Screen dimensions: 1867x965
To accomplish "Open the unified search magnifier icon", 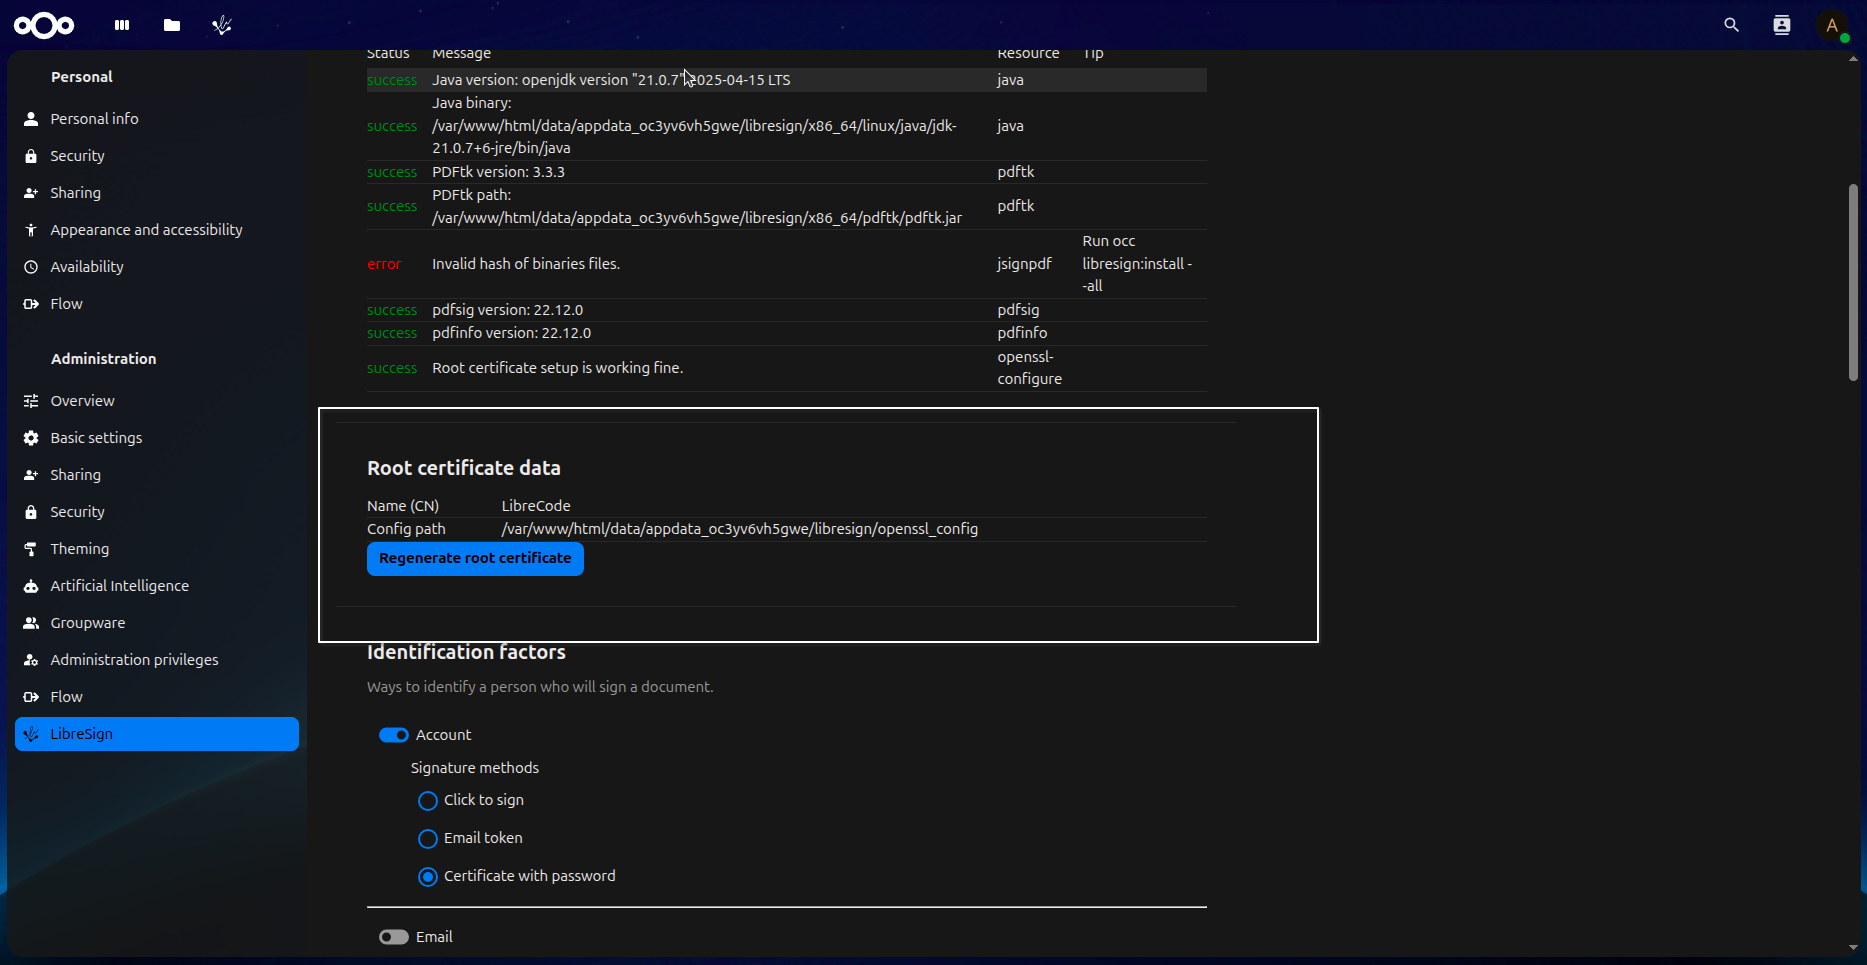I will pyautogui.click(x=1732, y=25).
